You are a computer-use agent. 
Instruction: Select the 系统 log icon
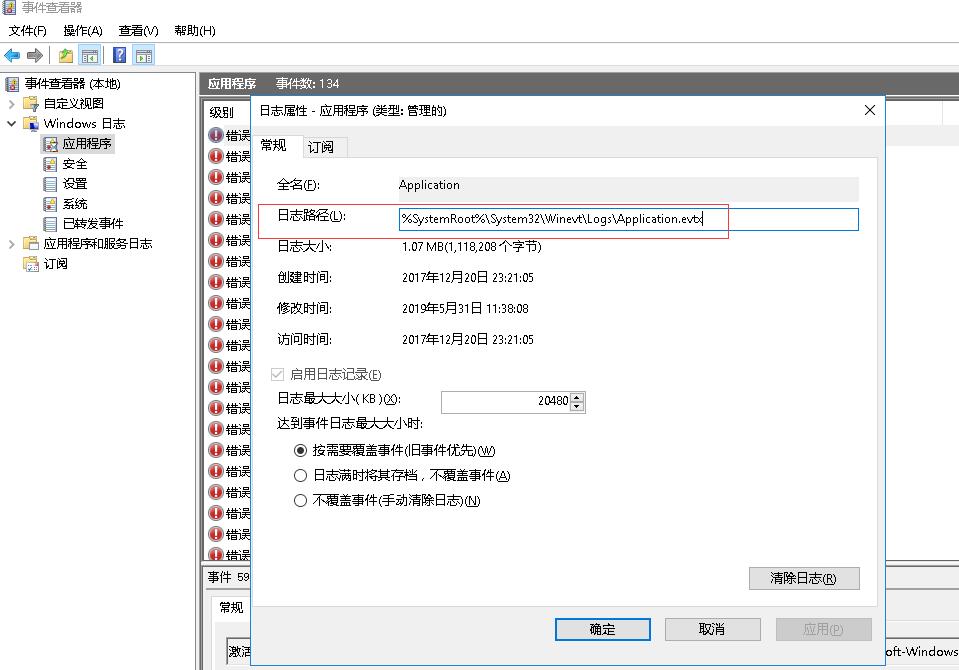[x=50, y=204]
